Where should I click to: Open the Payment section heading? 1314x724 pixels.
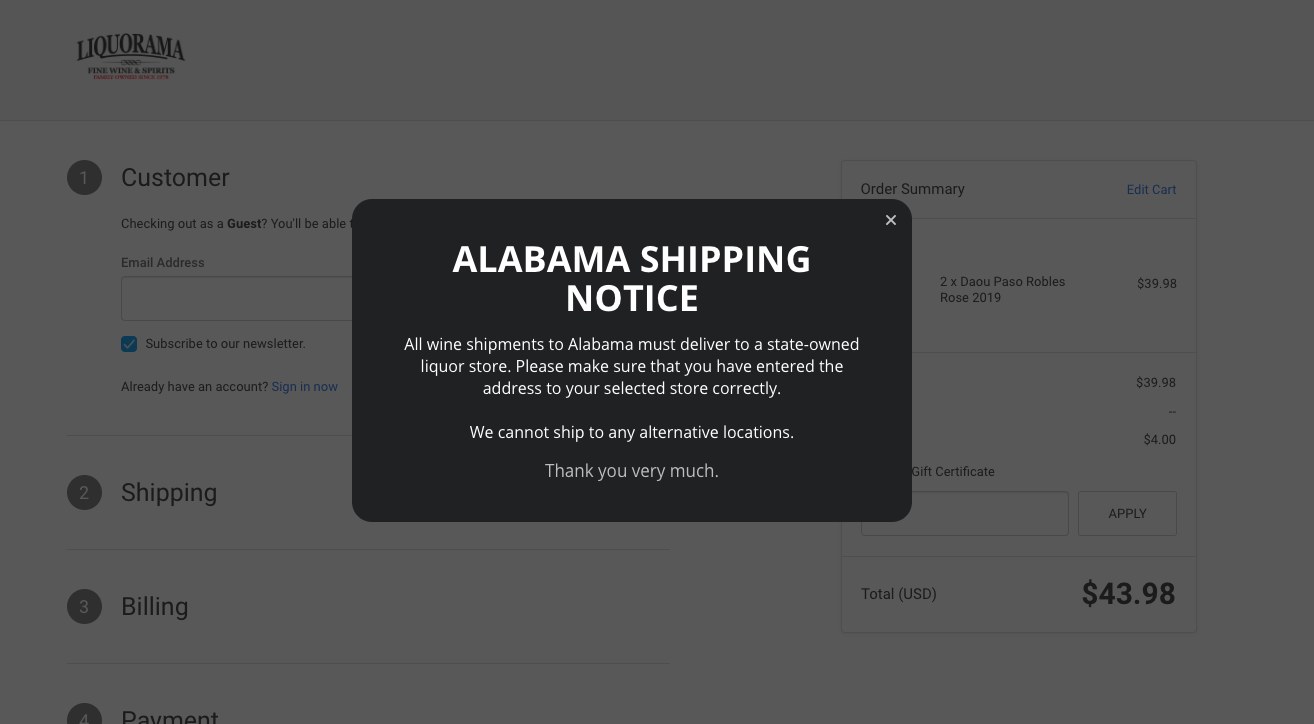click(170, 715)
